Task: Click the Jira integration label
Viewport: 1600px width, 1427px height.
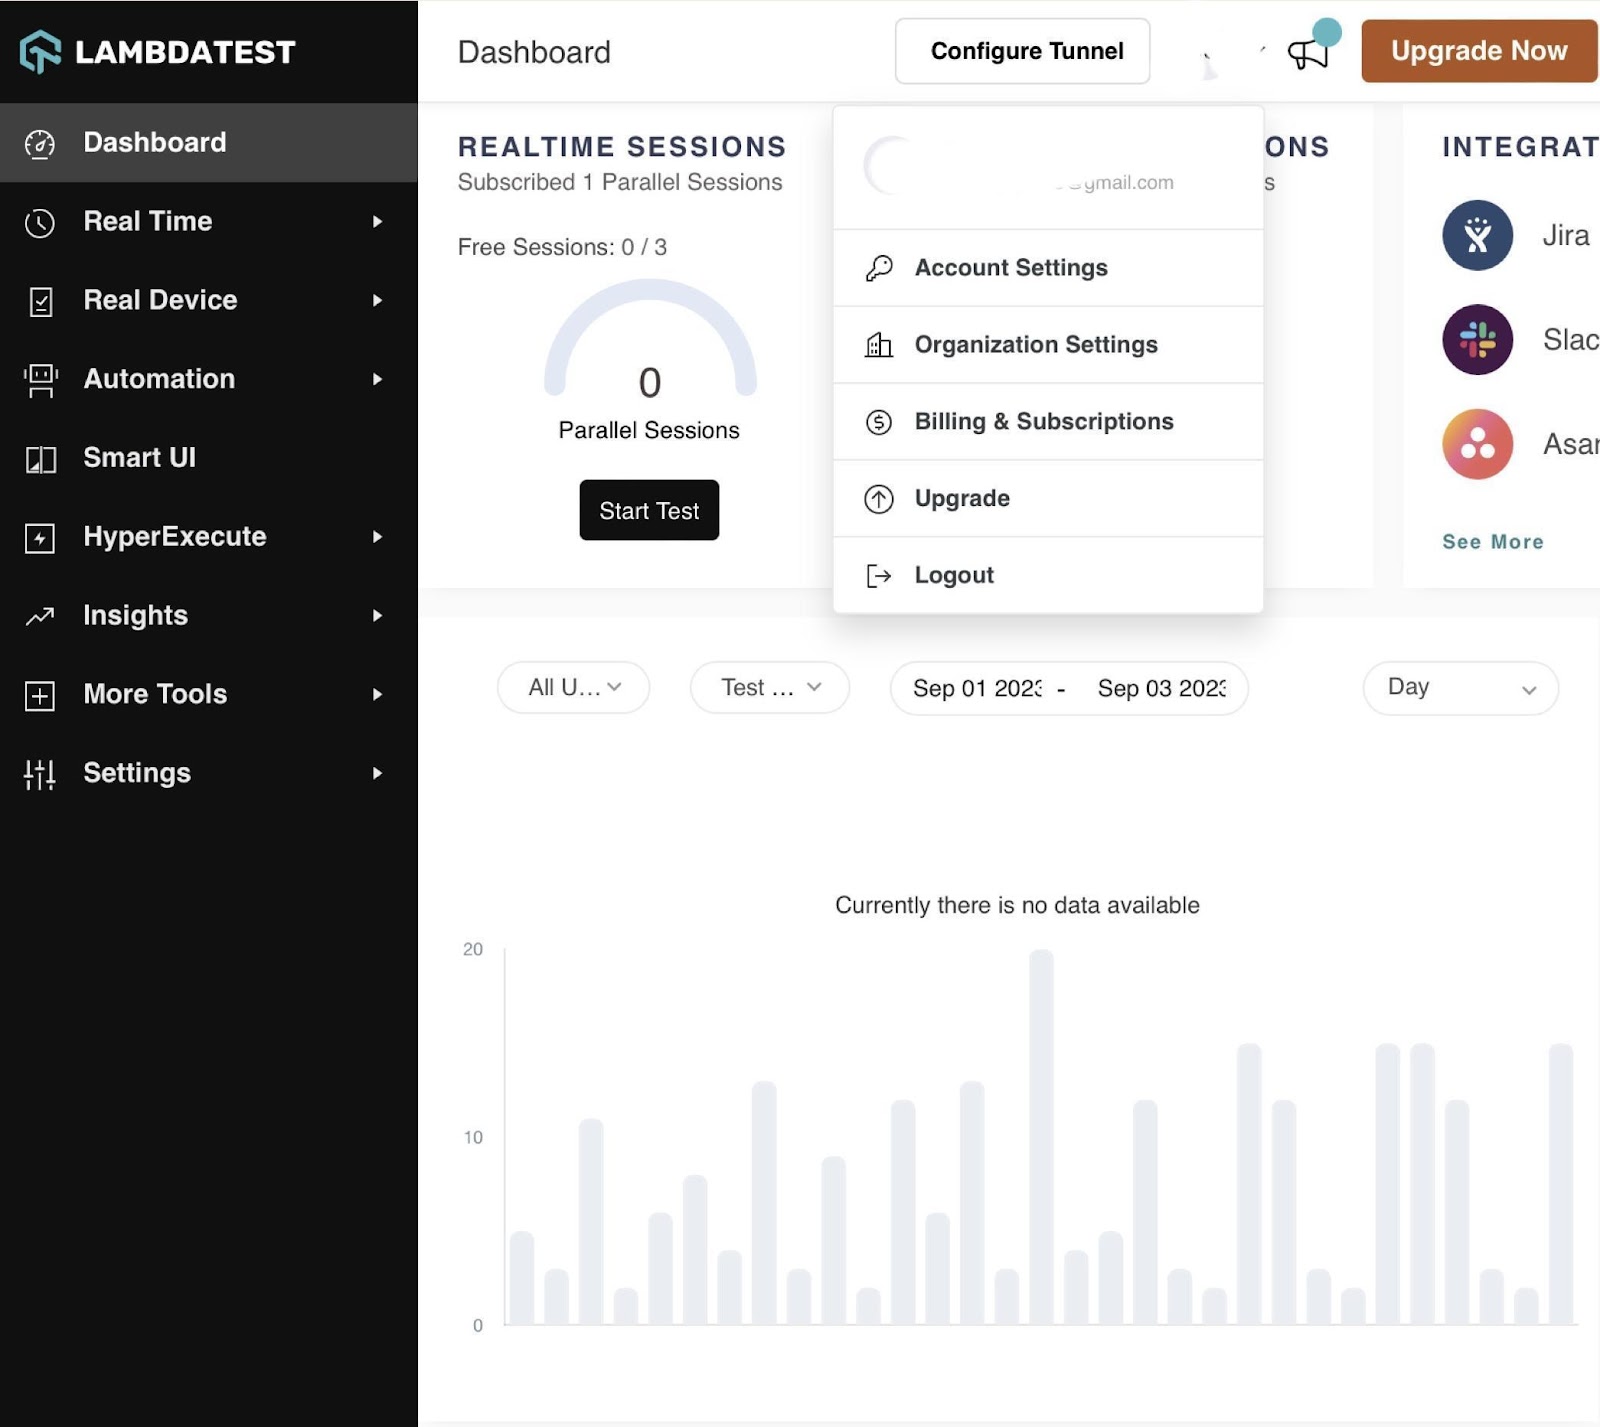Action: [x=1566, y=236]
